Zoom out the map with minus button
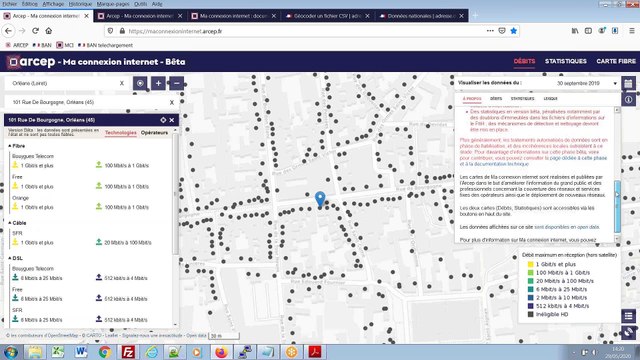Viewport: 640px width, 360px height. pos(176,83)
